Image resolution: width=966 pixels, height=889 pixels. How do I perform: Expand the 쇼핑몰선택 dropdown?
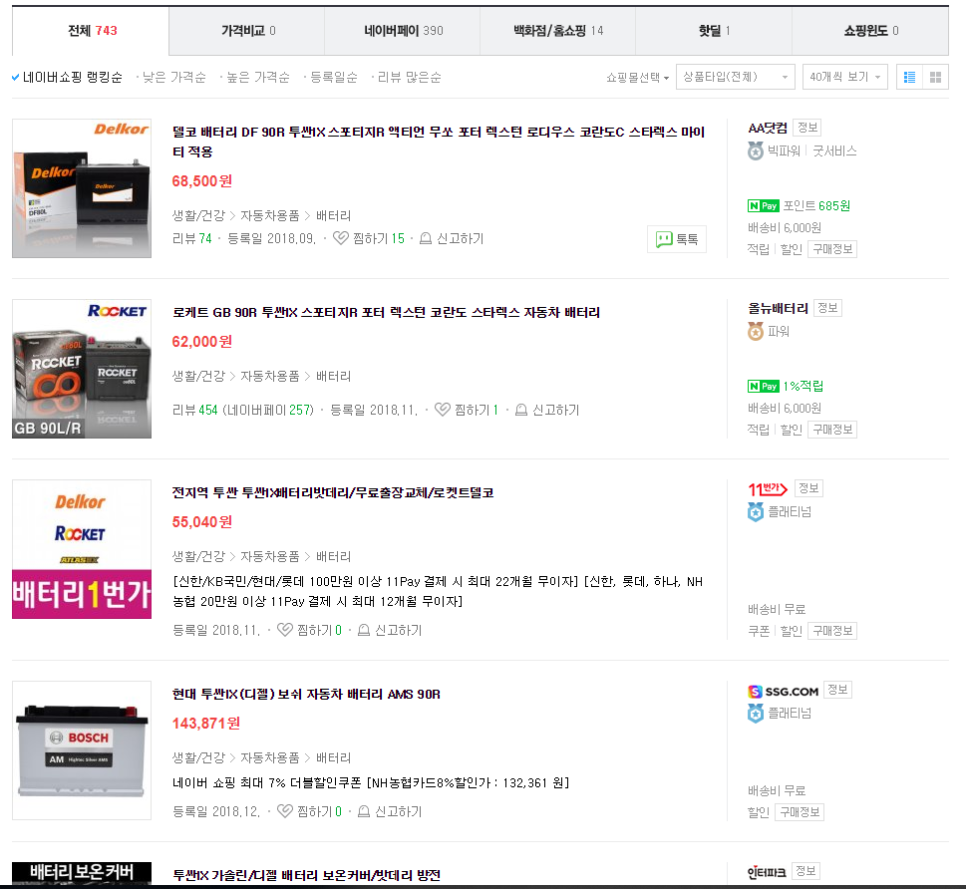point(637,78)
